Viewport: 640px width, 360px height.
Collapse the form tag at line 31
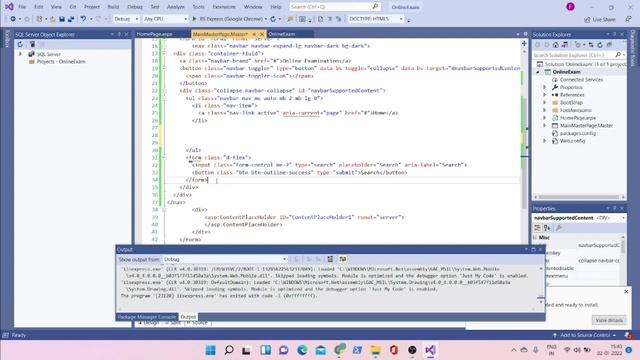(x=164, y=158)
